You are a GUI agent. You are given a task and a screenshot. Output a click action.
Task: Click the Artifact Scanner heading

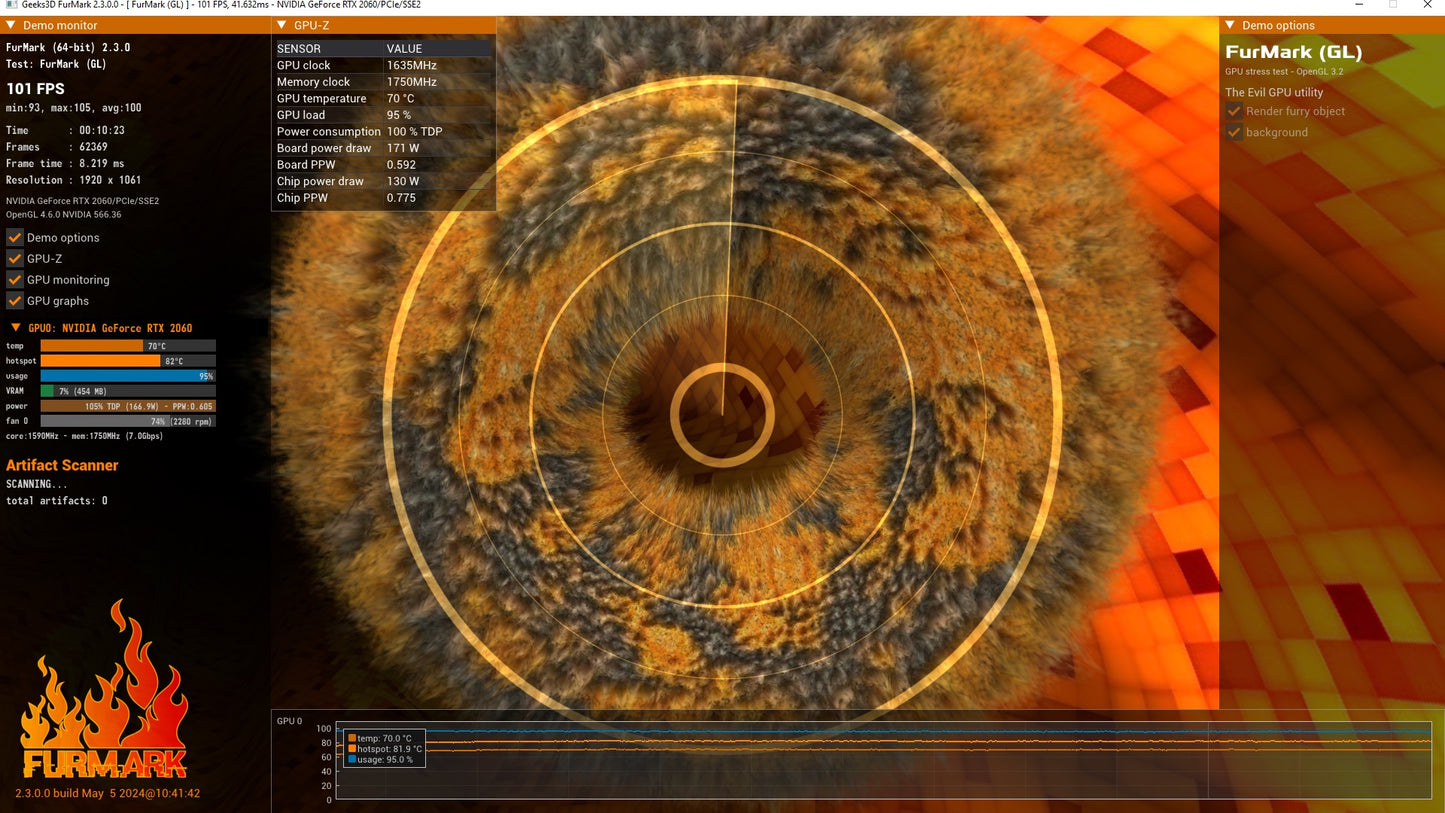(62, 465)
